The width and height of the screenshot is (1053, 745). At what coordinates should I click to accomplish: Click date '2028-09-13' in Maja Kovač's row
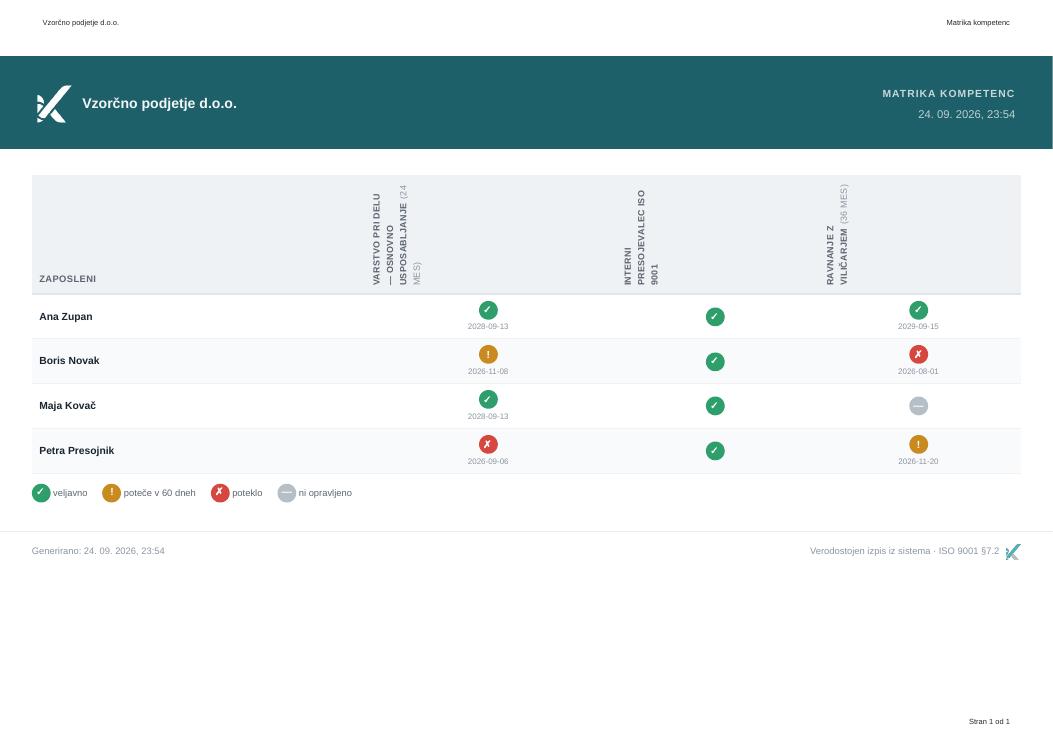point(488,417)
